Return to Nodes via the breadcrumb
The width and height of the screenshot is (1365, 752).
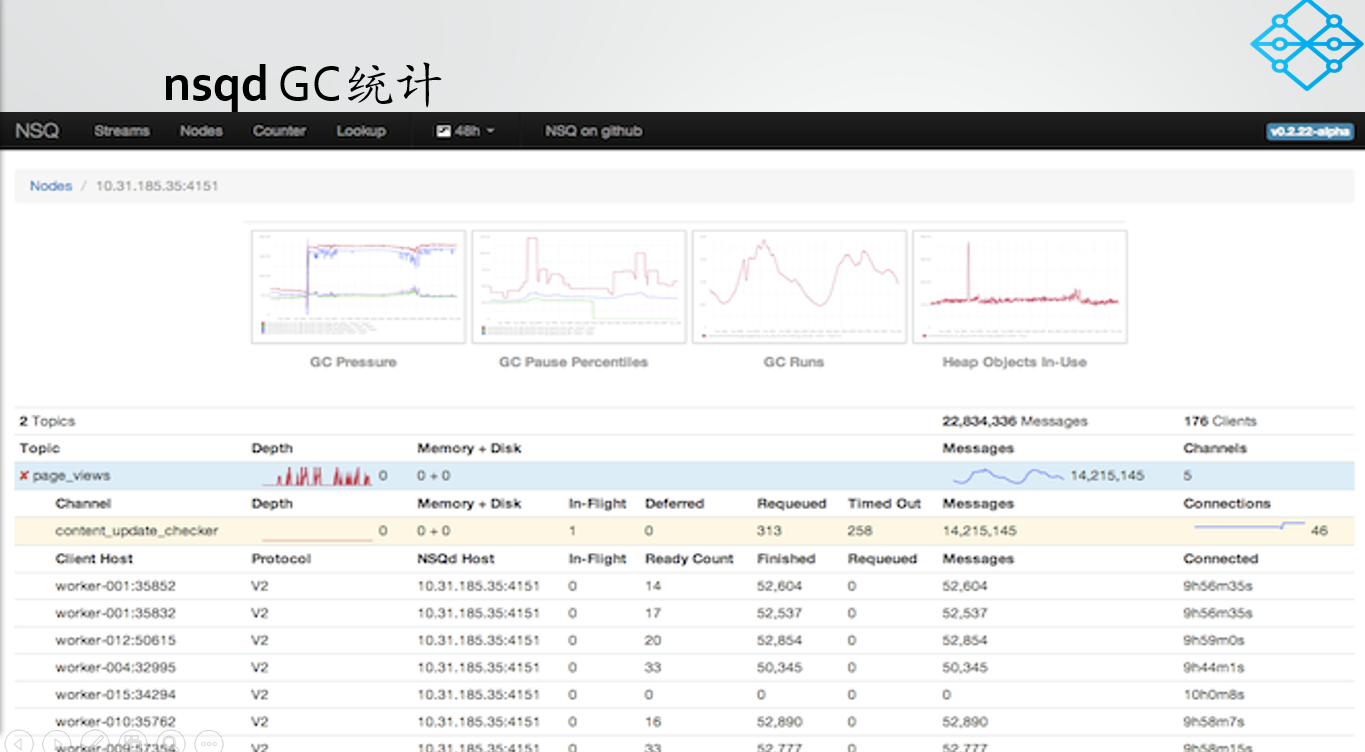(x=51, y=186)
